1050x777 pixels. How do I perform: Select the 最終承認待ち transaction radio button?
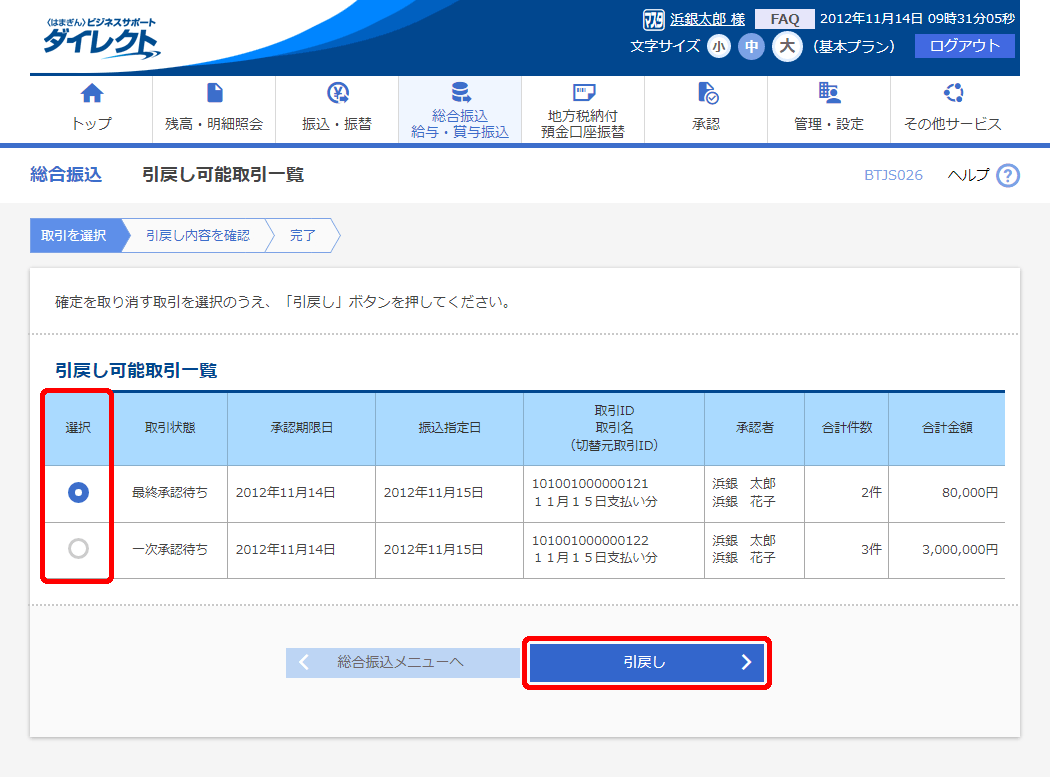tap(78, 492)
